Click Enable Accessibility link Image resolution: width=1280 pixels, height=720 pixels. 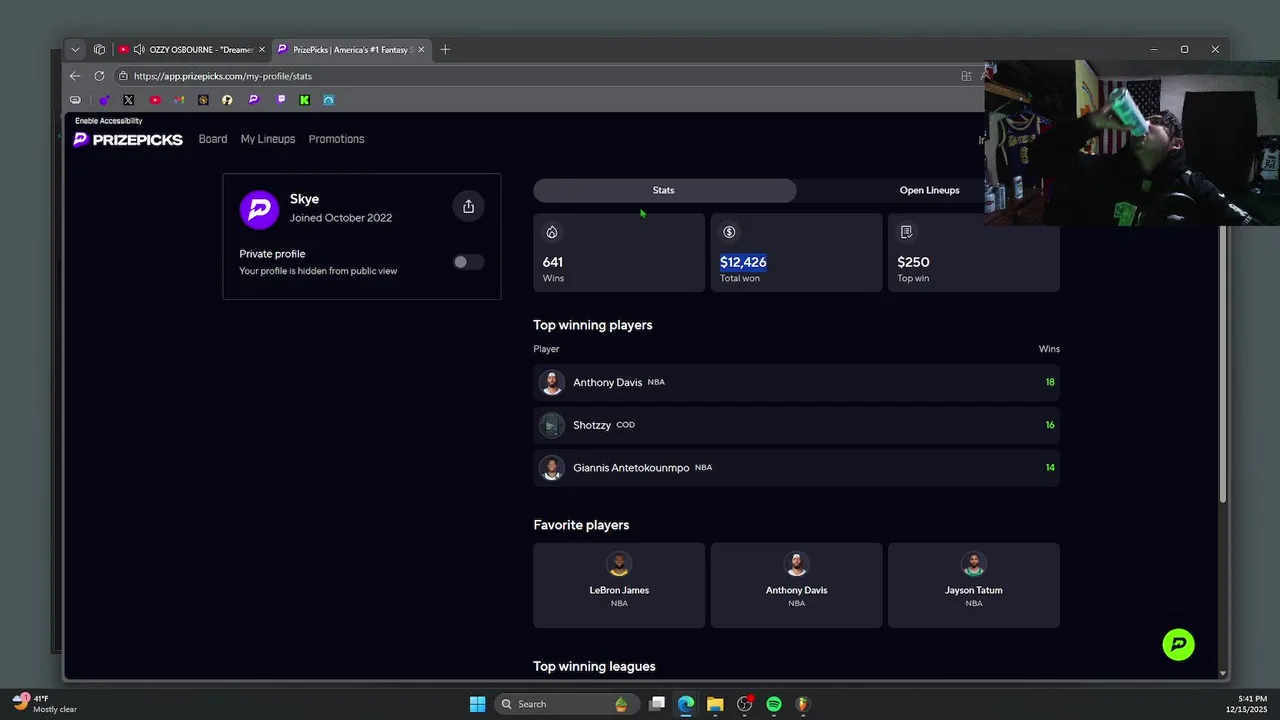[109, 121]
